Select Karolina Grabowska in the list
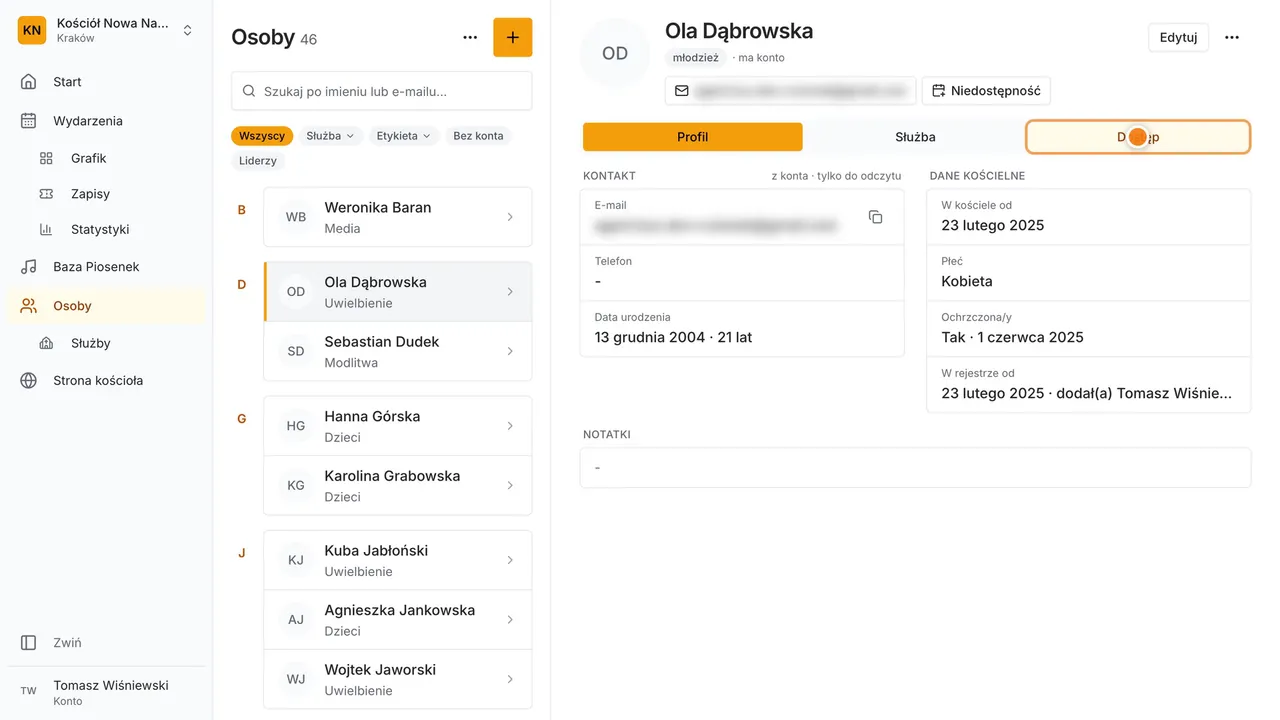The width and height of the screenshot is (1280, 720). pyautogui.click(x=398, y=486)
